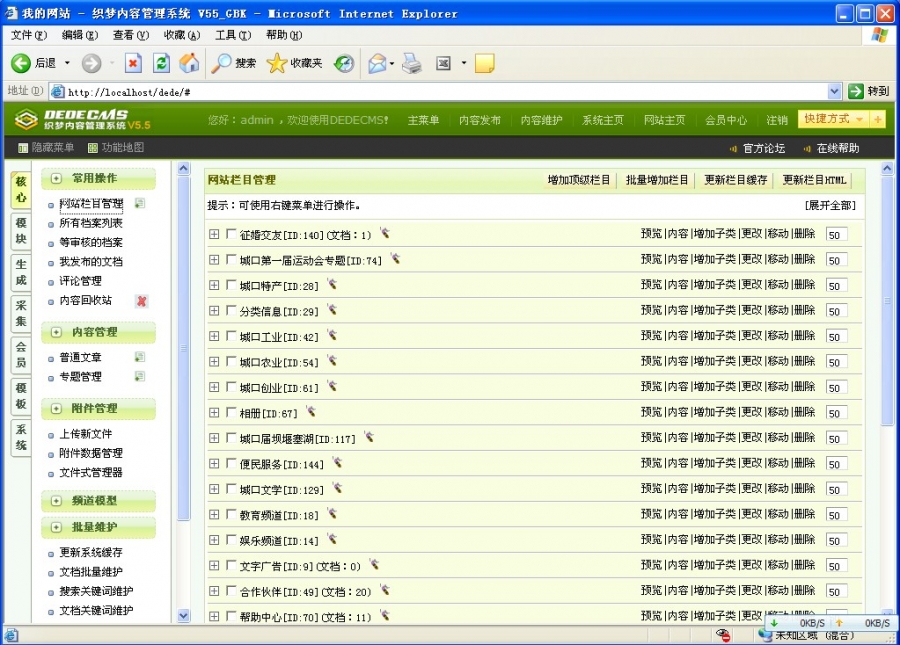Image resolution: width=900 pixels, height=645 pixels.
Task: Expand the 相册 category node
Action: click(x=213, y=412)
